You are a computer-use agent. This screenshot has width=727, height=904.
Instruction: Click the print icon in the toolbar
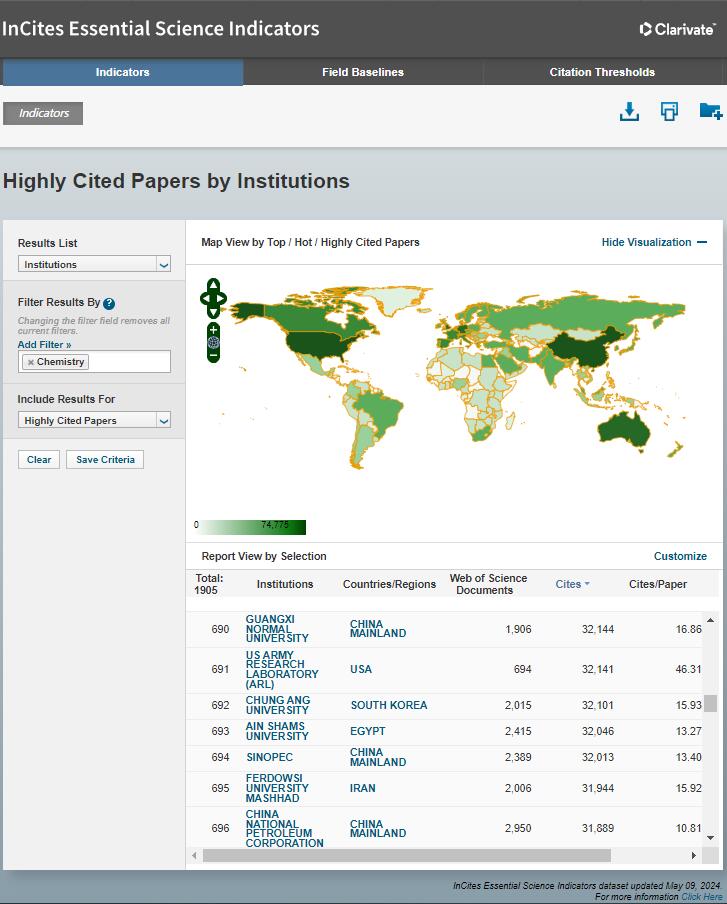[669, 111]
